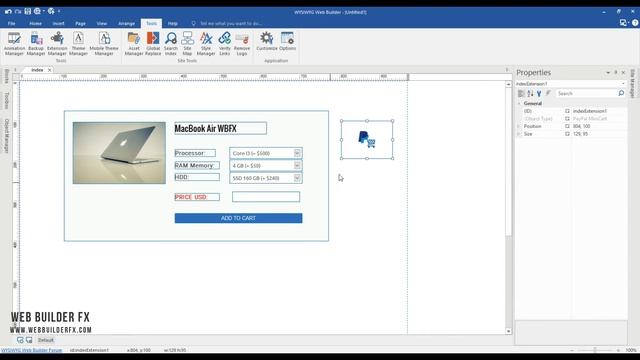Switch to the Help ribbon tab
Viewport: 640px width, 360px height.
coord(173,24)
